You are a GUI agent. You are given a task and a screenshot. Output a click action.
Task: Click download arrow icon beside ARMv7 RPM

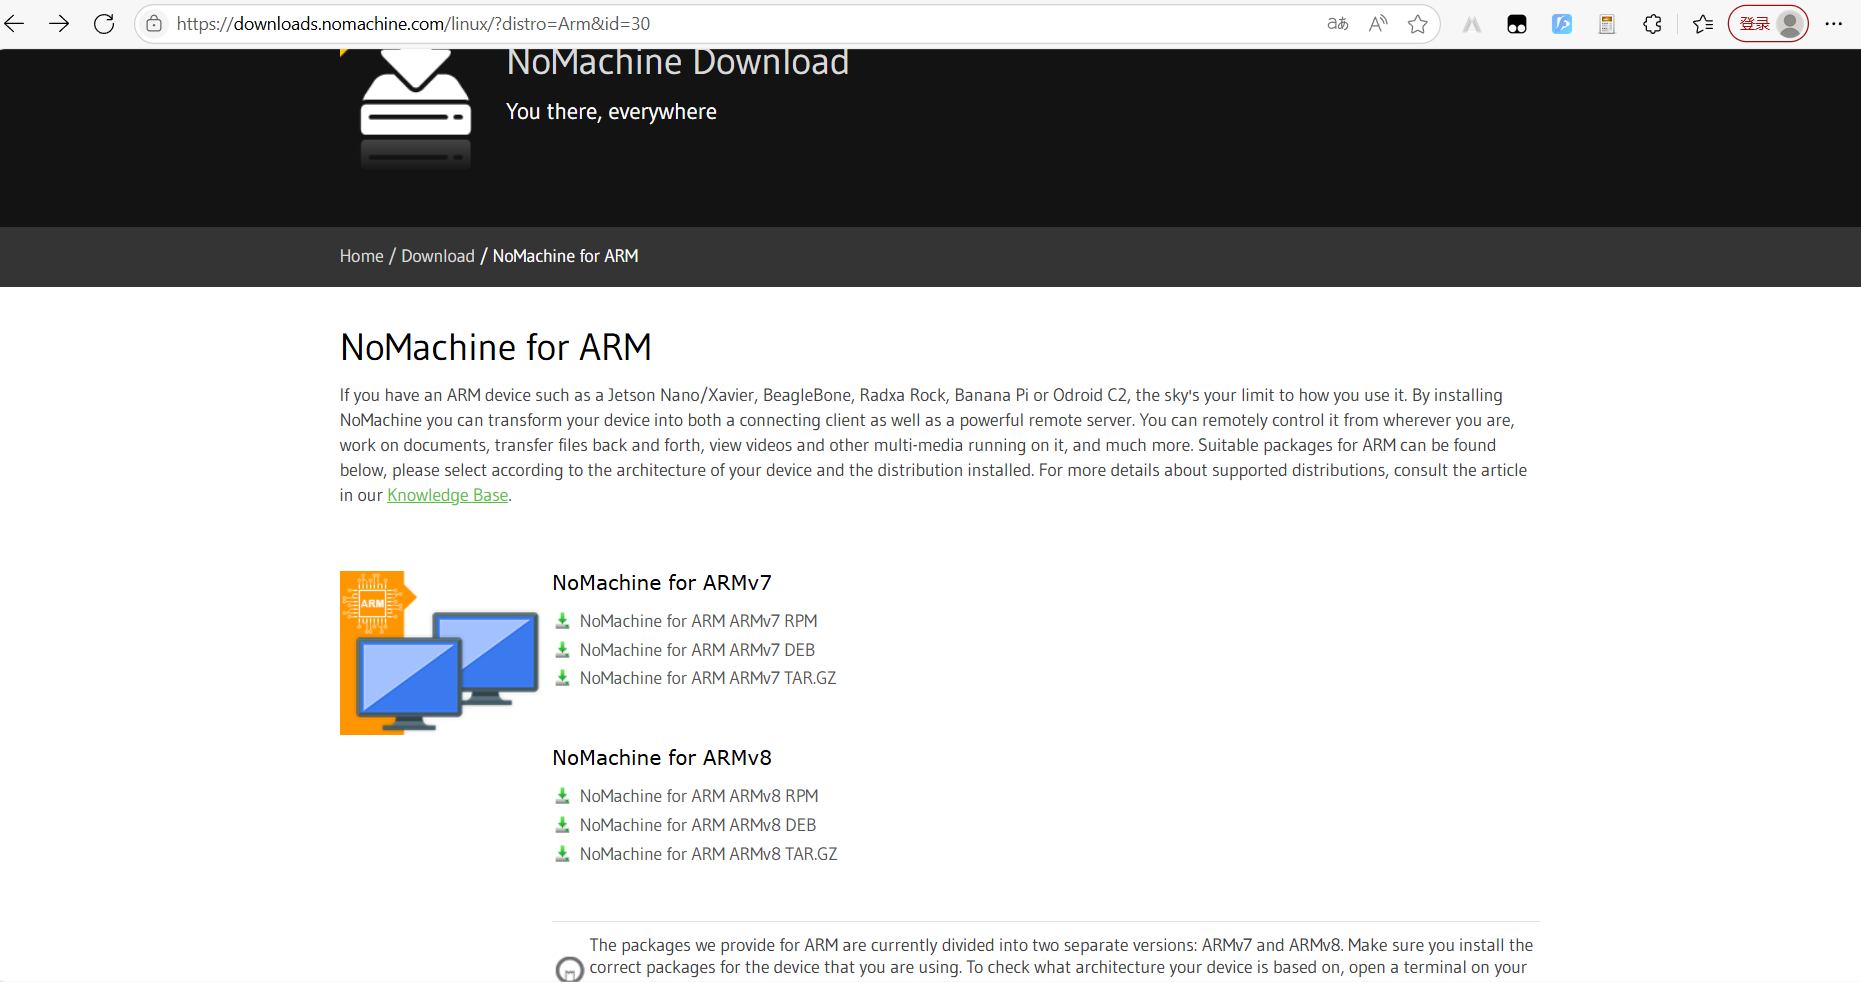tap(562, 621)
